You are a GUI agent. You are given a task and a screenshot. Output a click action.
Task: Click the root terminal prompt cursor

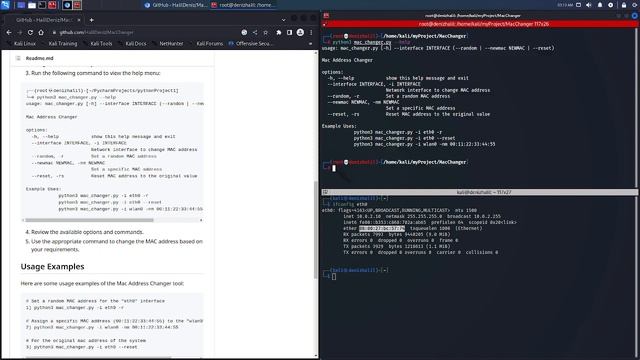(334, 168)
